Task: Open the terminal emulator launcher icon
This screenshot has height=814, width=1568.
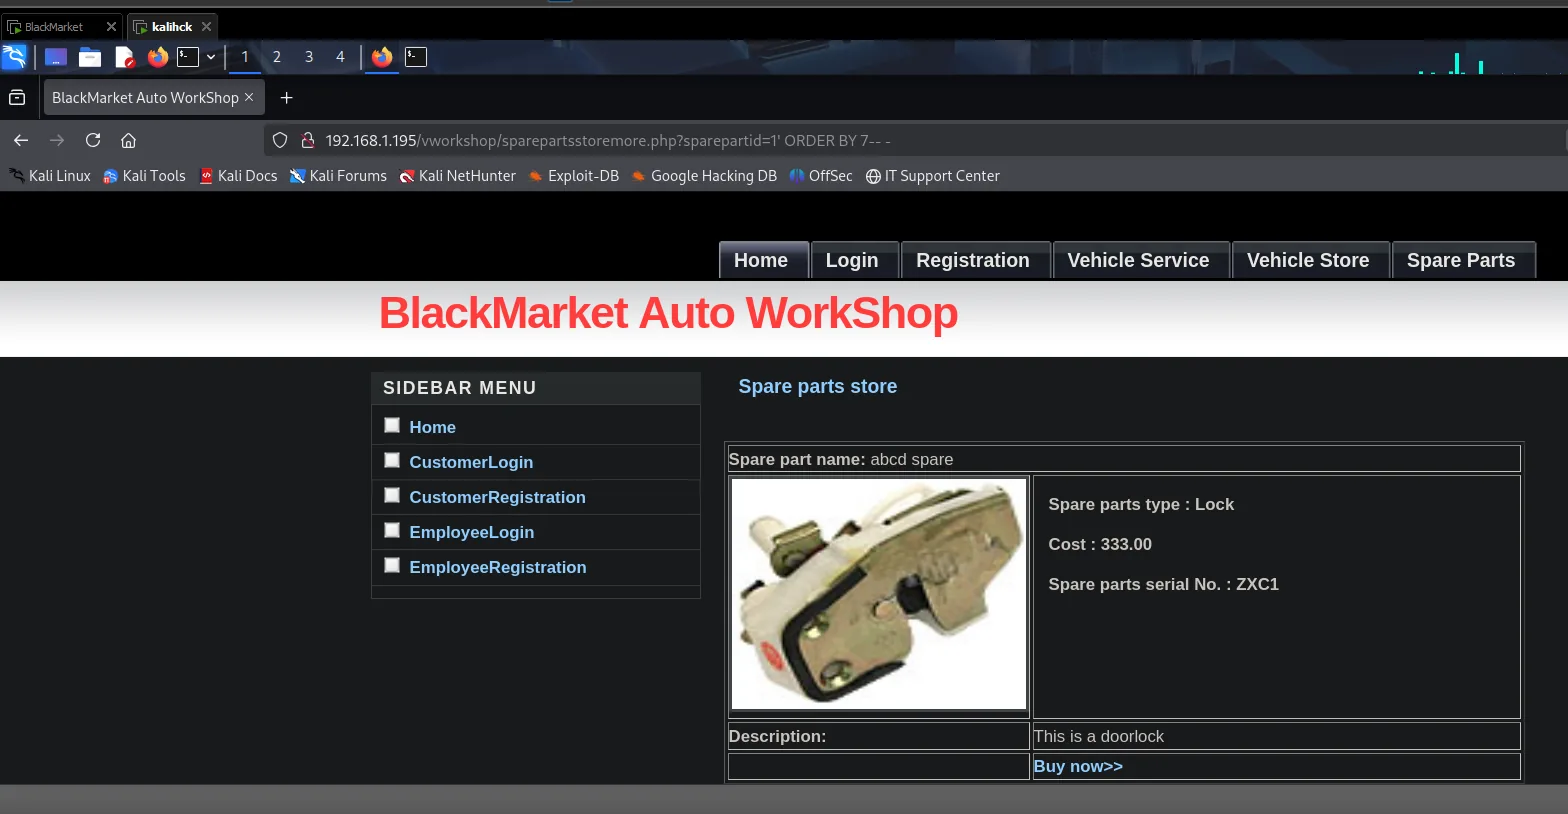Action: pos(188,57)
